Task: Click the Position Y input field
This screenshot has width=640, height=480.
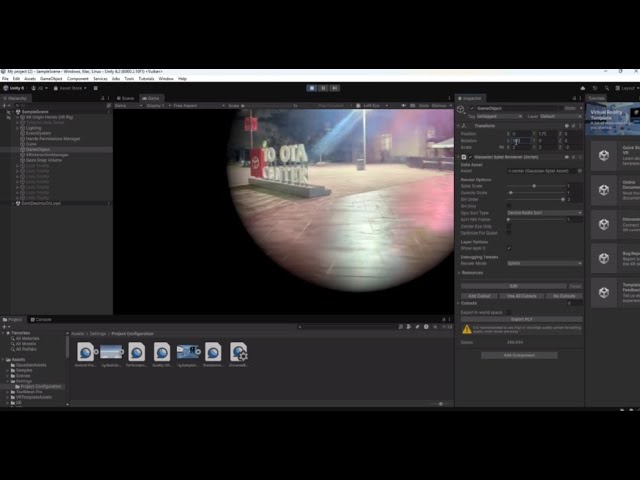Action: (x=547, y=134)
